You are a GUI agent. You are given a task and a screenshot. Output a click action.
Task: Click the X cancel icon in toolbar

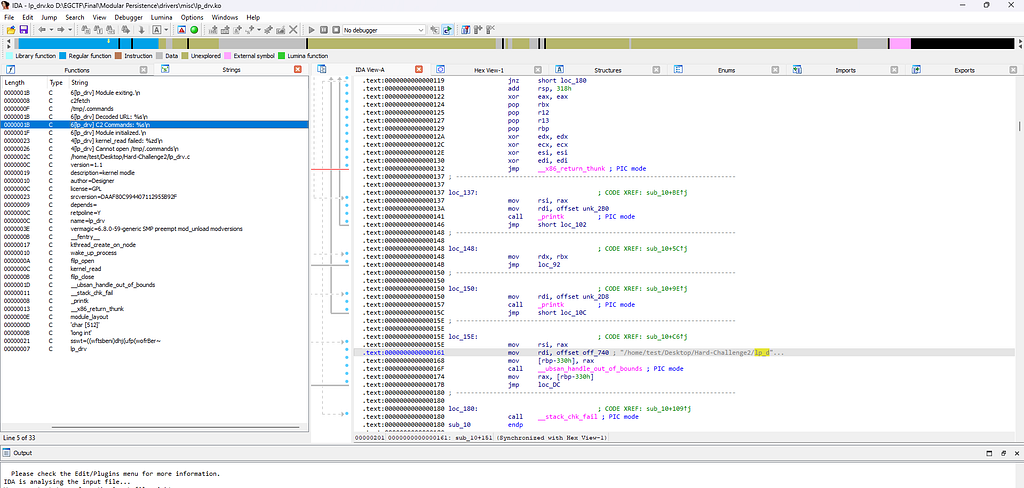click(293, 30)
